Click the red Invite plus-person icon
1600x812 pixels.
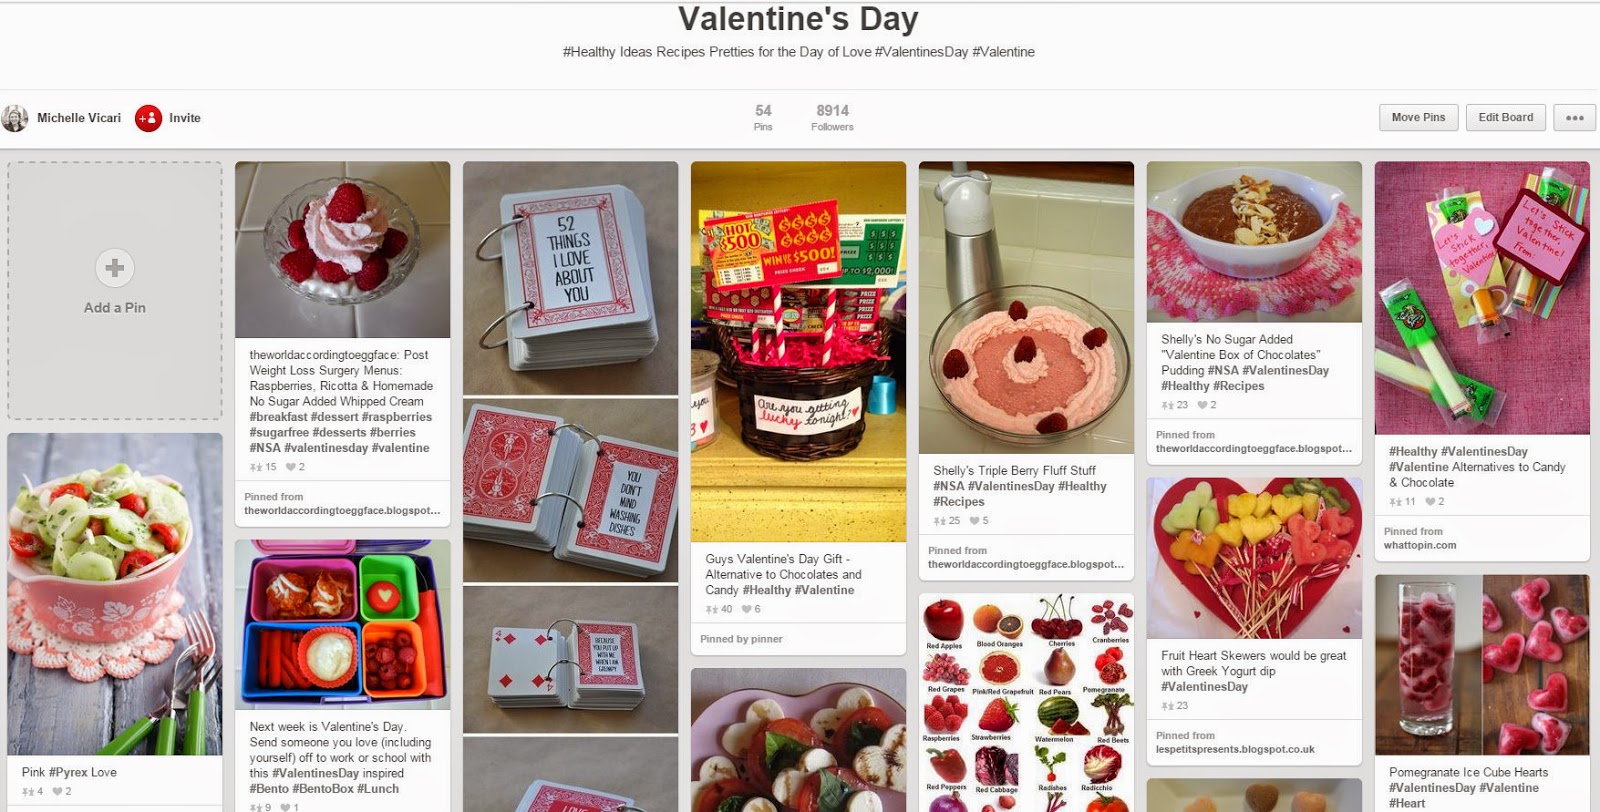coord(148,118)
